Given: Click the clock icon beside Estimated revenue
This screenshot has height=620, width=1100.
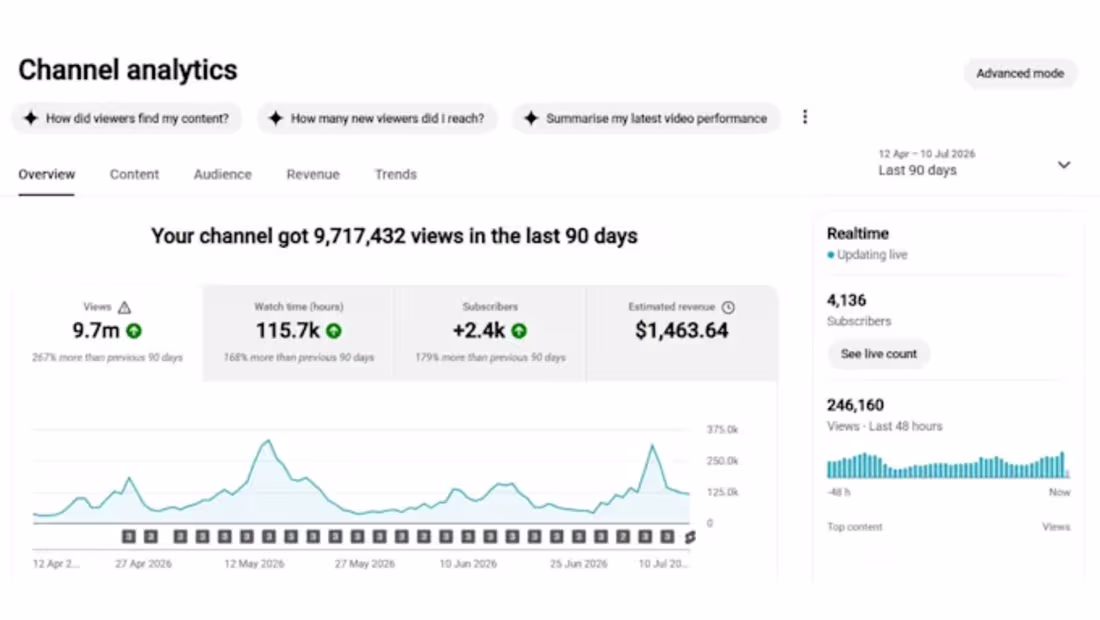Looking at the screenshot, I should [x=728, y=307].
